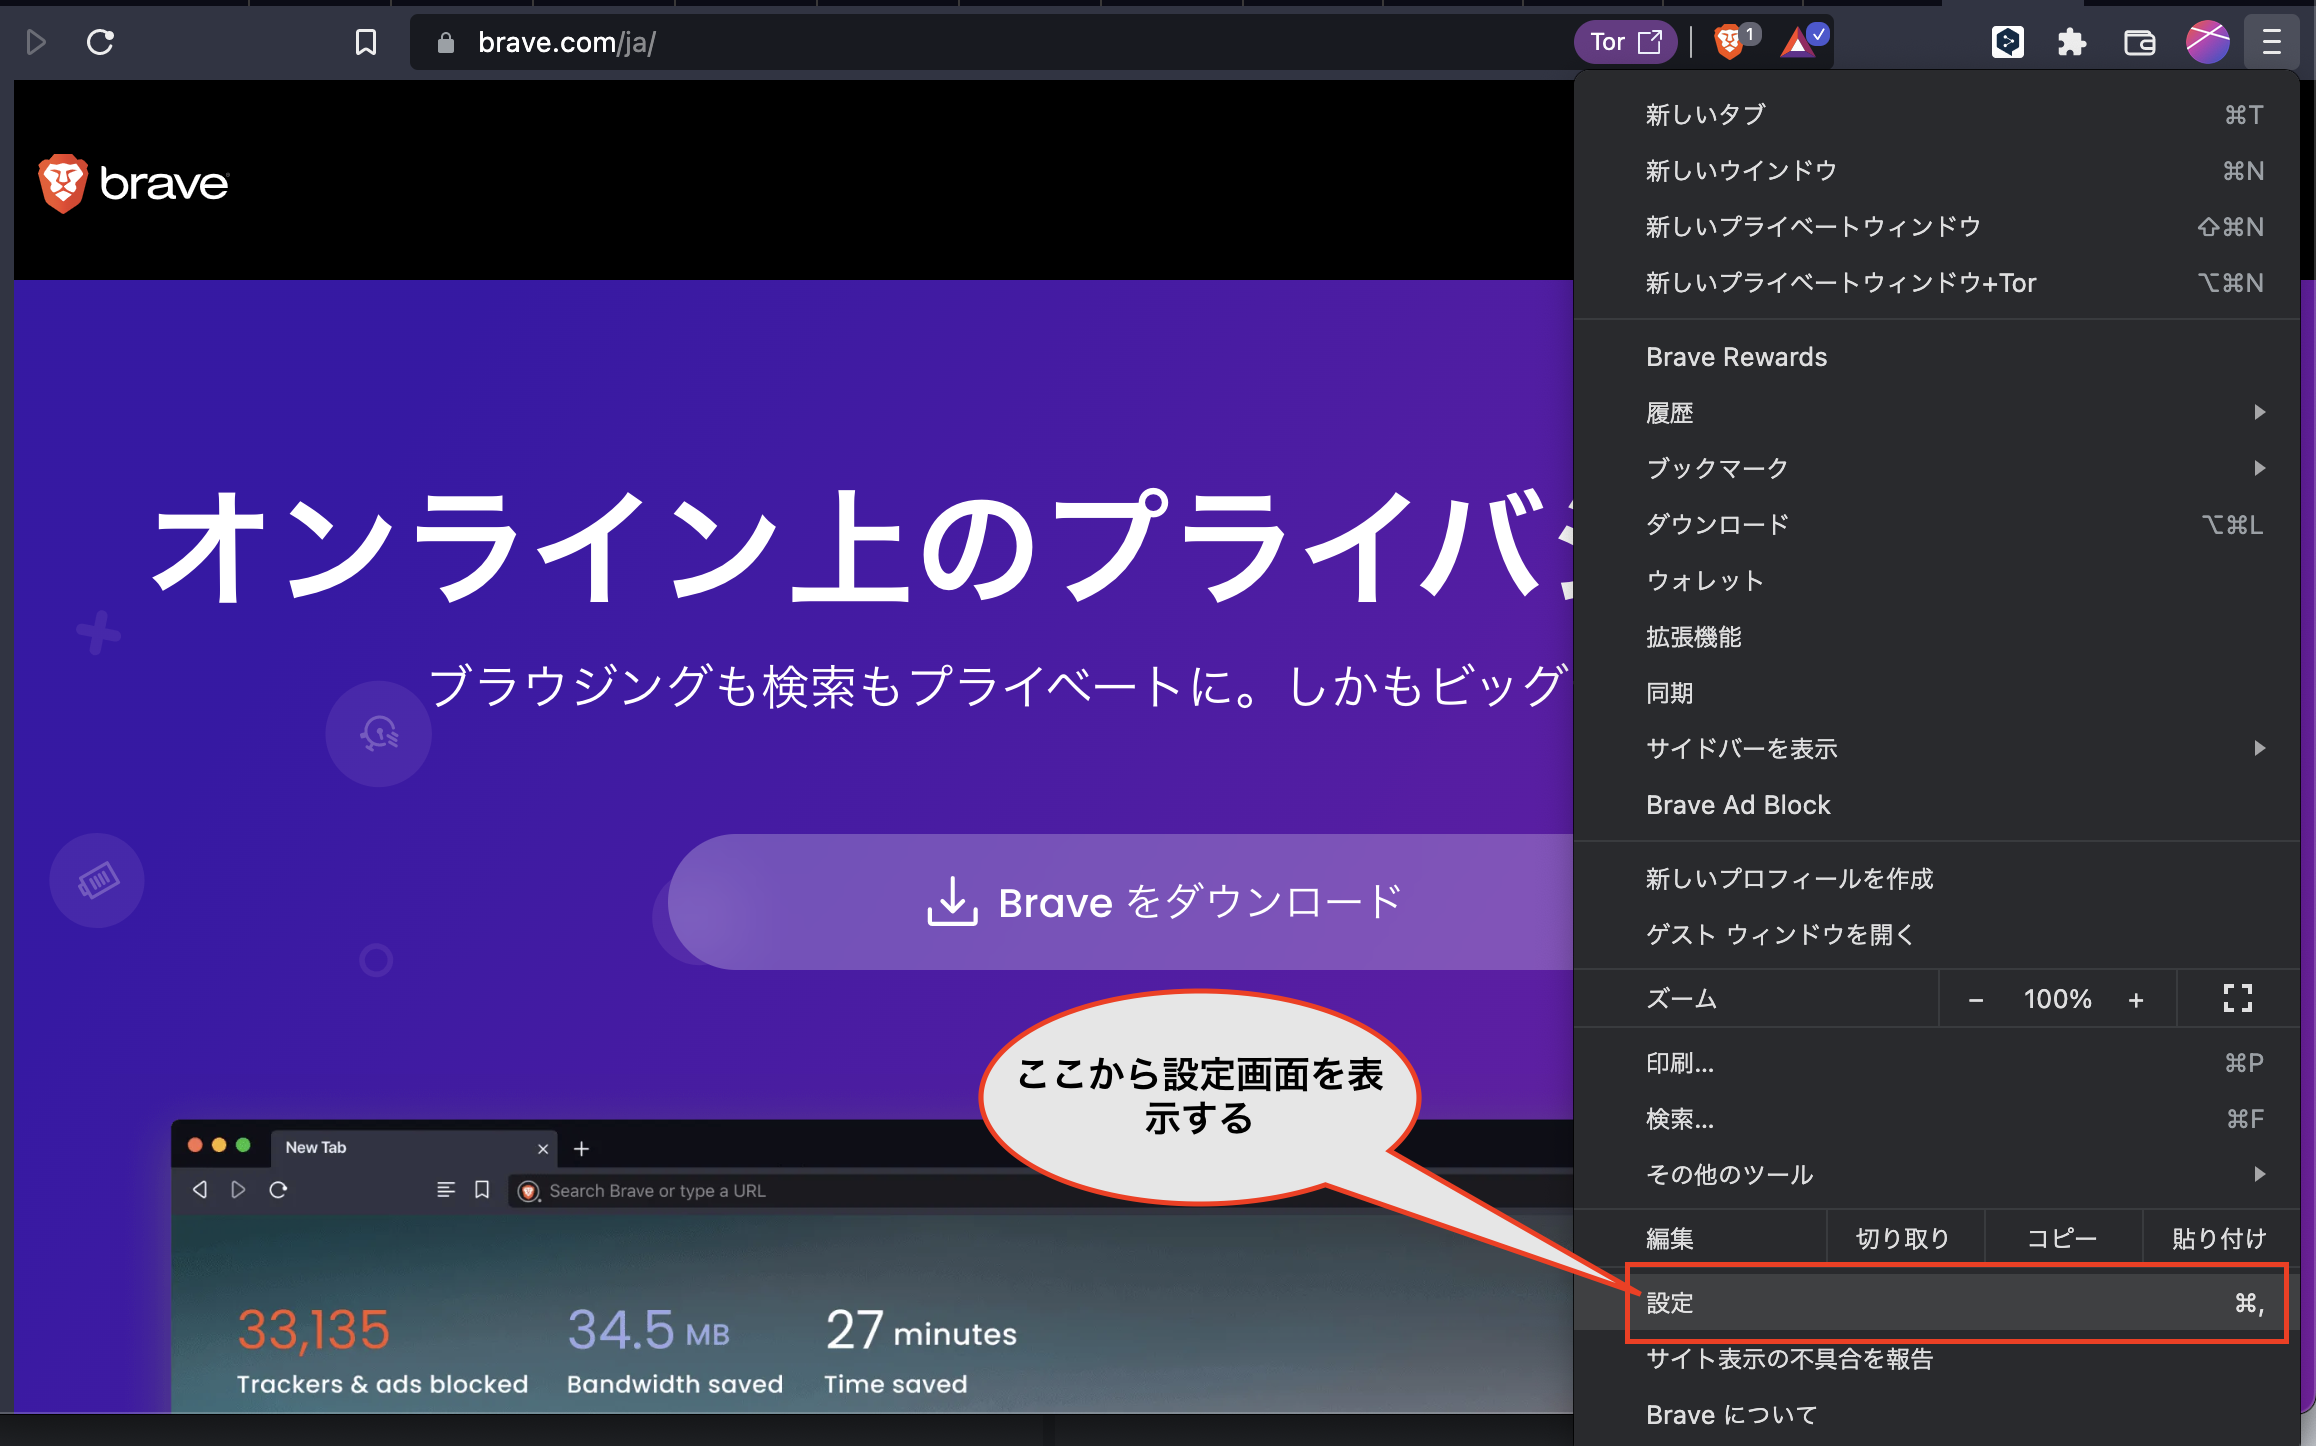Expand サイドバーを表示 submenu
The width and height of the screenshot is (2316, 1446).
[x=1937, y=749]
